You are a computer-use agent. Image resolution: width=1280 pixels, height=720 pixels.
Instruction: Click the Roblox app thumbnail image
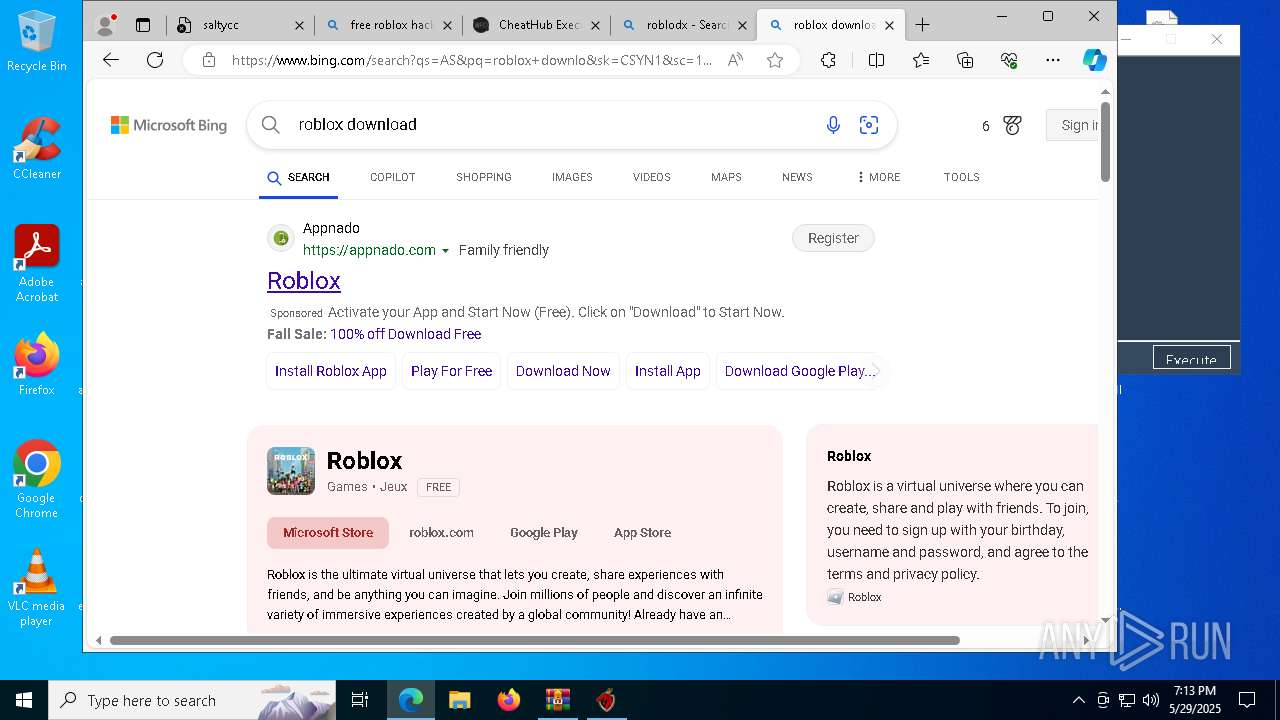pos(291,471)
